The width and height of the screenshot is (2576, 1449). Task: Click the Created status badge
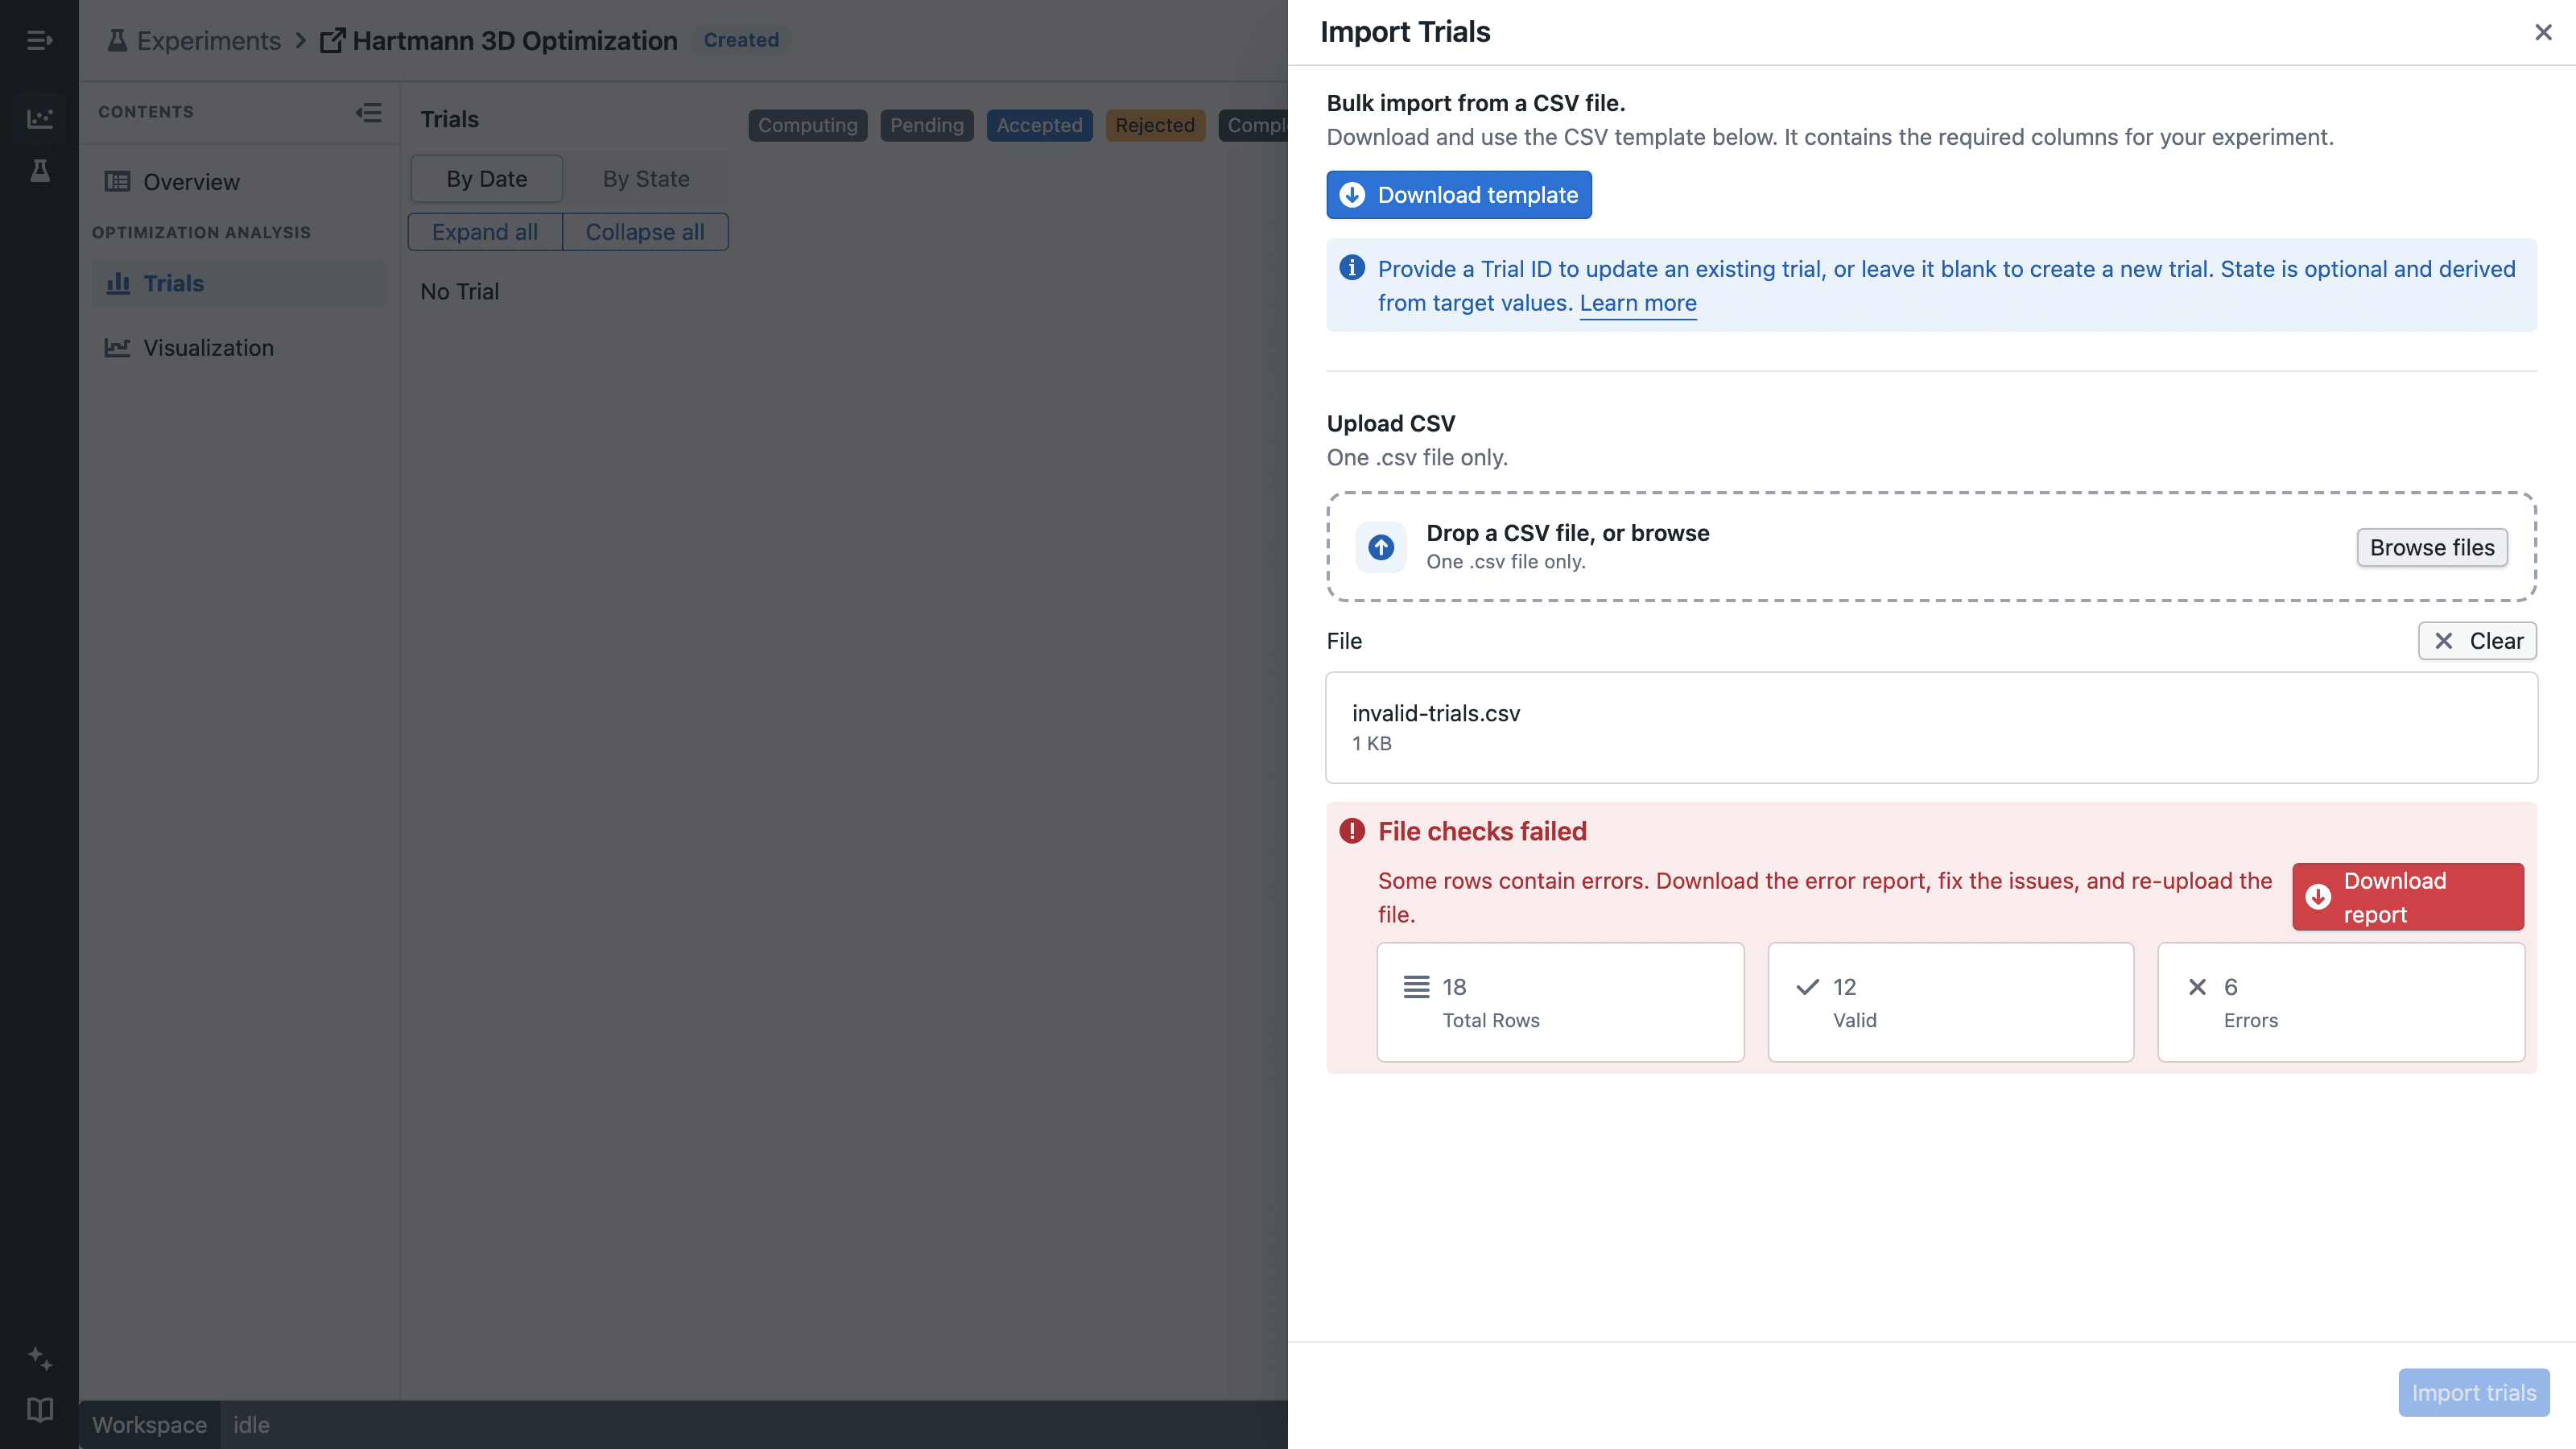point(741,40)
